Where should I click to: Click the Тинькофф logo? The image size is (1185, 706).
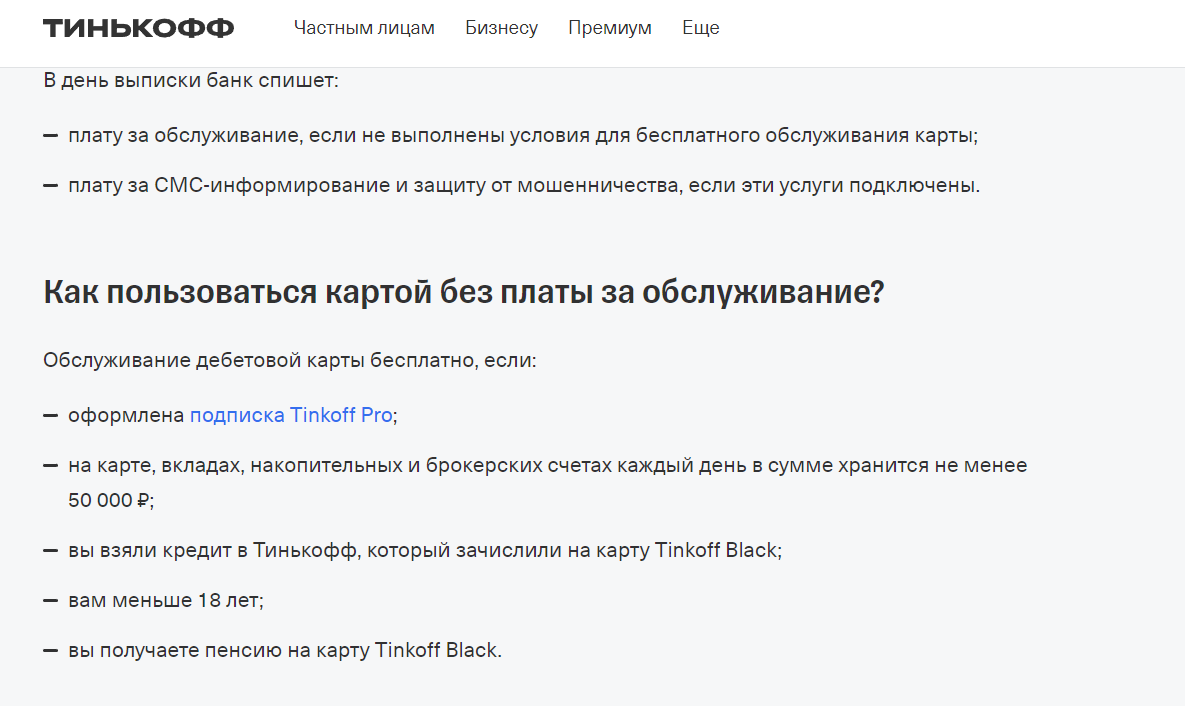[138, 28]
